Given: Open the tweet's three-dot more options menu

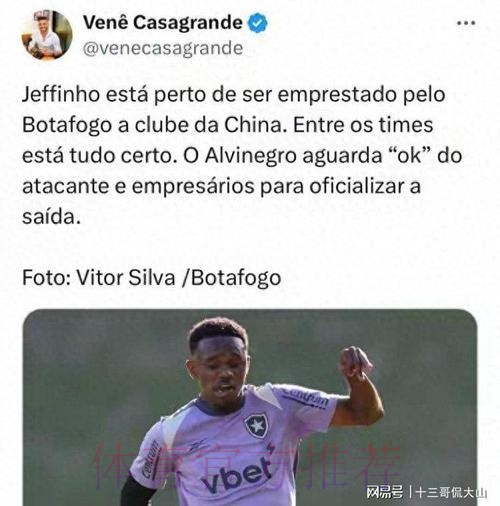Looking at the screenshot, I should pos(466,23).
